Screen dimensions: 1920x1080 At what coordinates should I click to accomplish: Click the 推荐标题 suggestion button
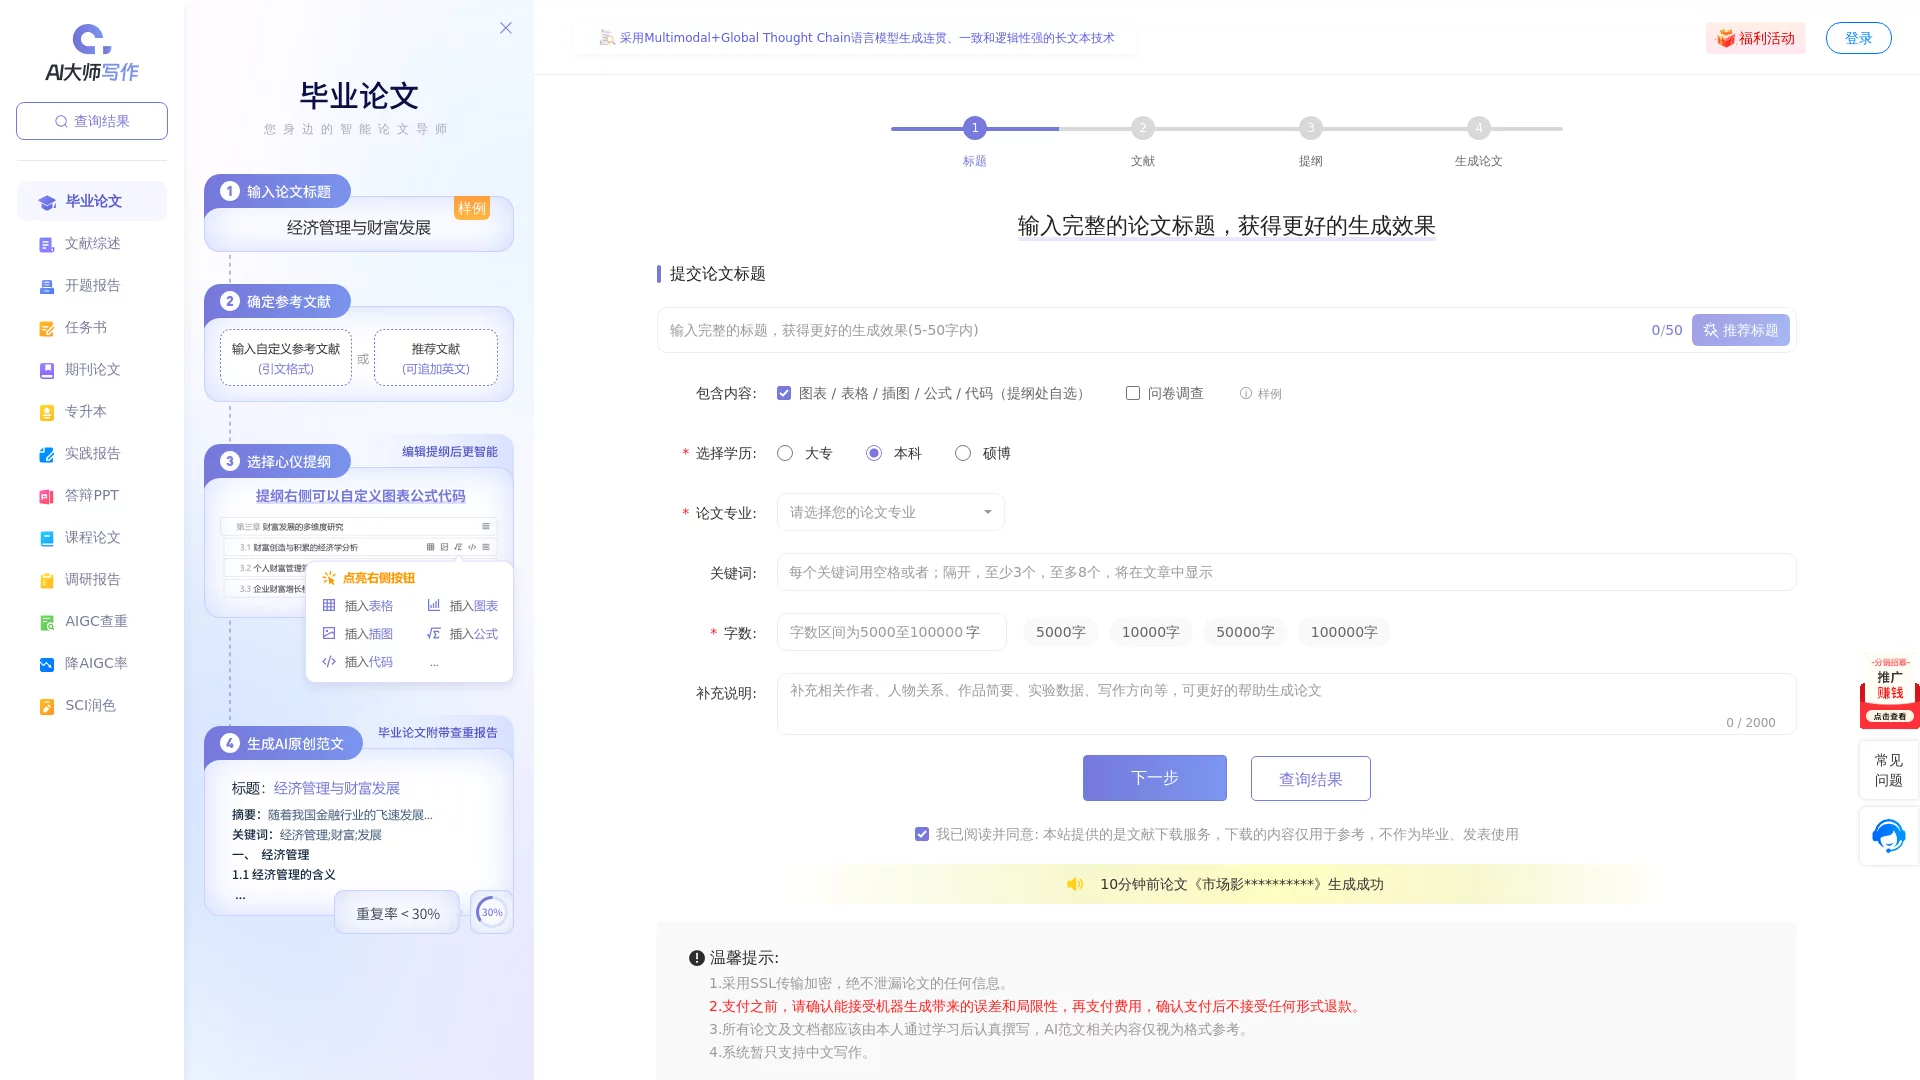coord(1740,330)
